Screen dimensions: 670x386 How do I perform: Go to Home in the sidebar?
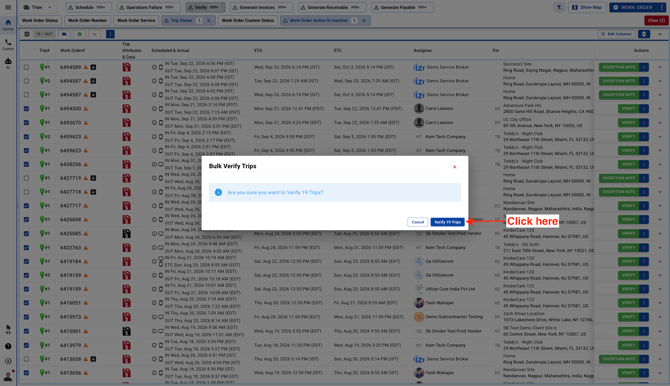[8, 25]
